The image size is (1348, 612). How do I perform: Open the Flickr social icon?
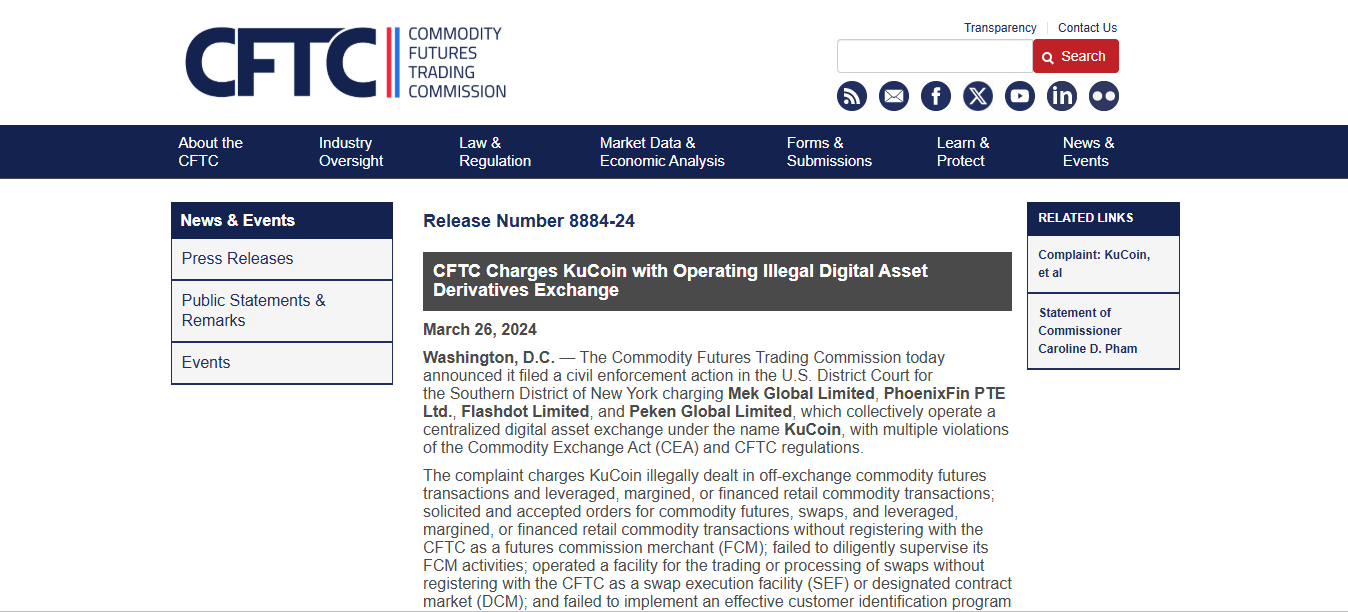click(1104, 96)
